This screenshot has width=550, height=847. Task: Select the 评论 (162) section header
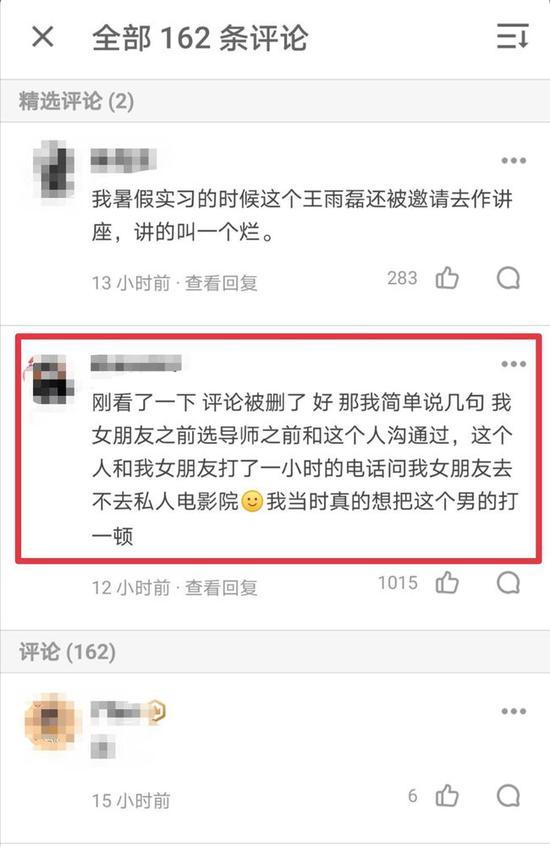pyautogui.click(x=68, y=651)
